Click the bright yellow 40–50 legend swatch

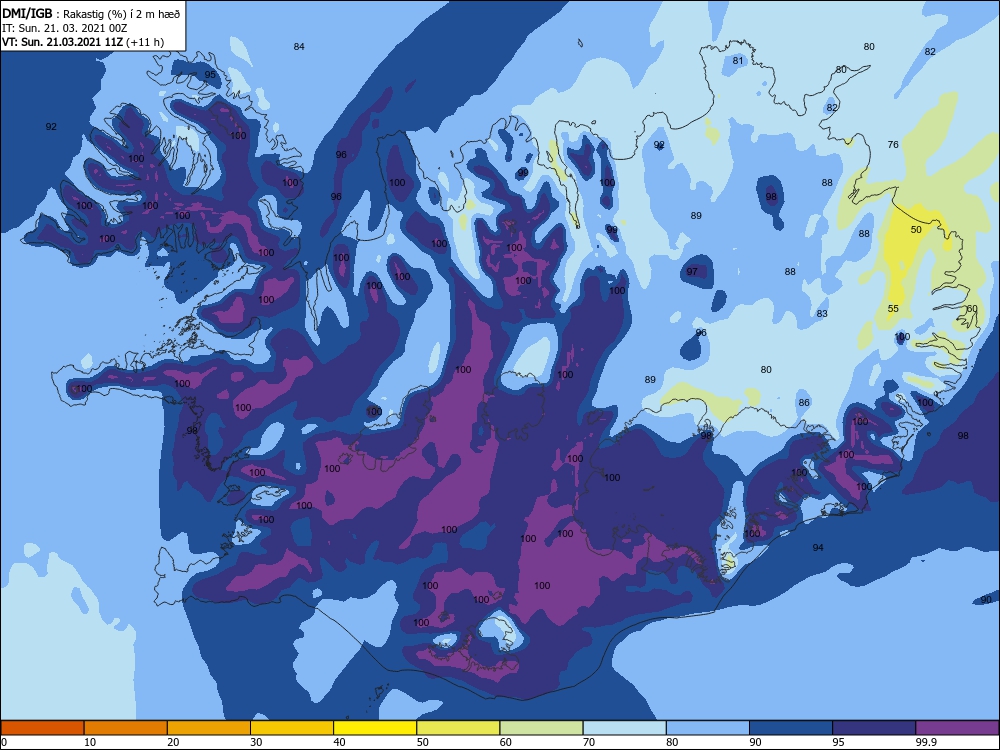tap(375, 728)
